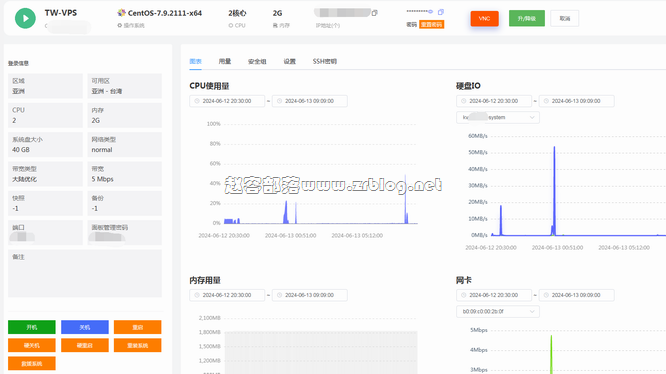Open the disk selector dropdown showing system
Image resolution: width=666 pixels, height=374 pixels.
click(x=498, y=118)
